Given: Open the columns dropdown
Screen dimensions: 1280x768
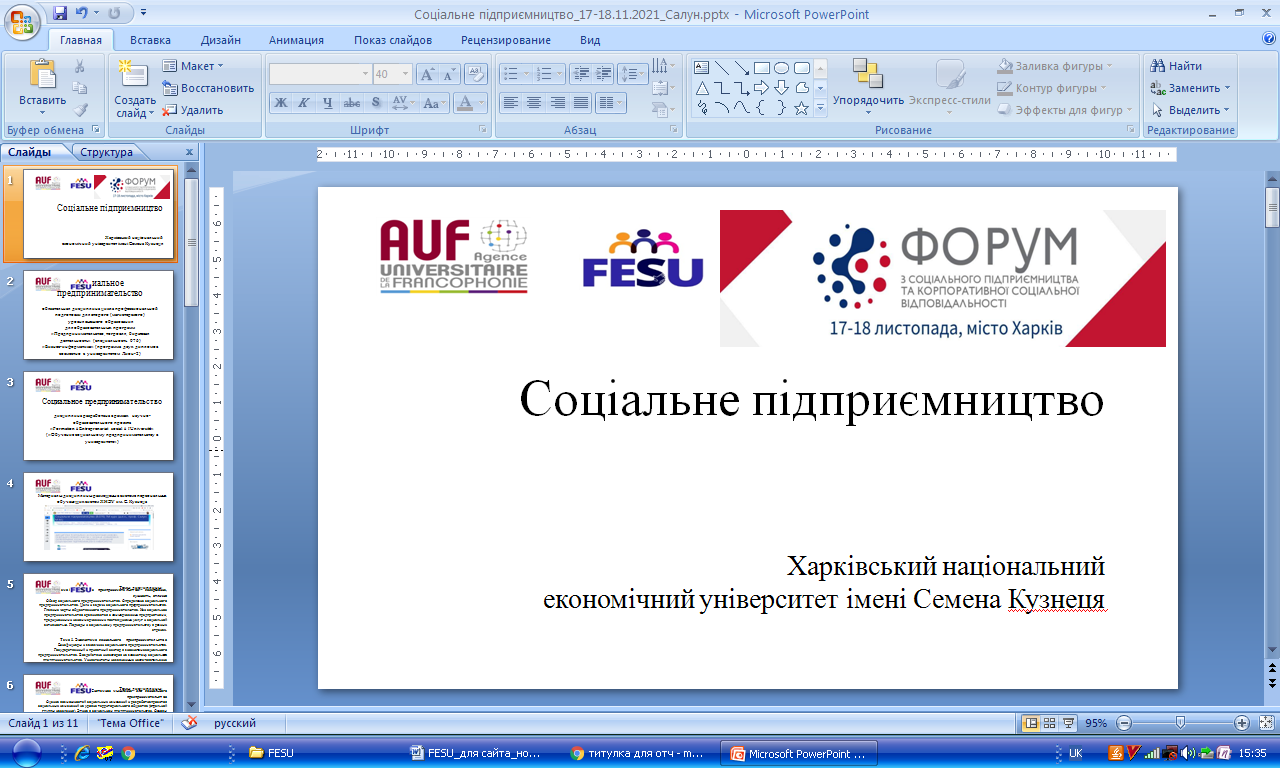Looking at the screenshot, I should 610,103.
